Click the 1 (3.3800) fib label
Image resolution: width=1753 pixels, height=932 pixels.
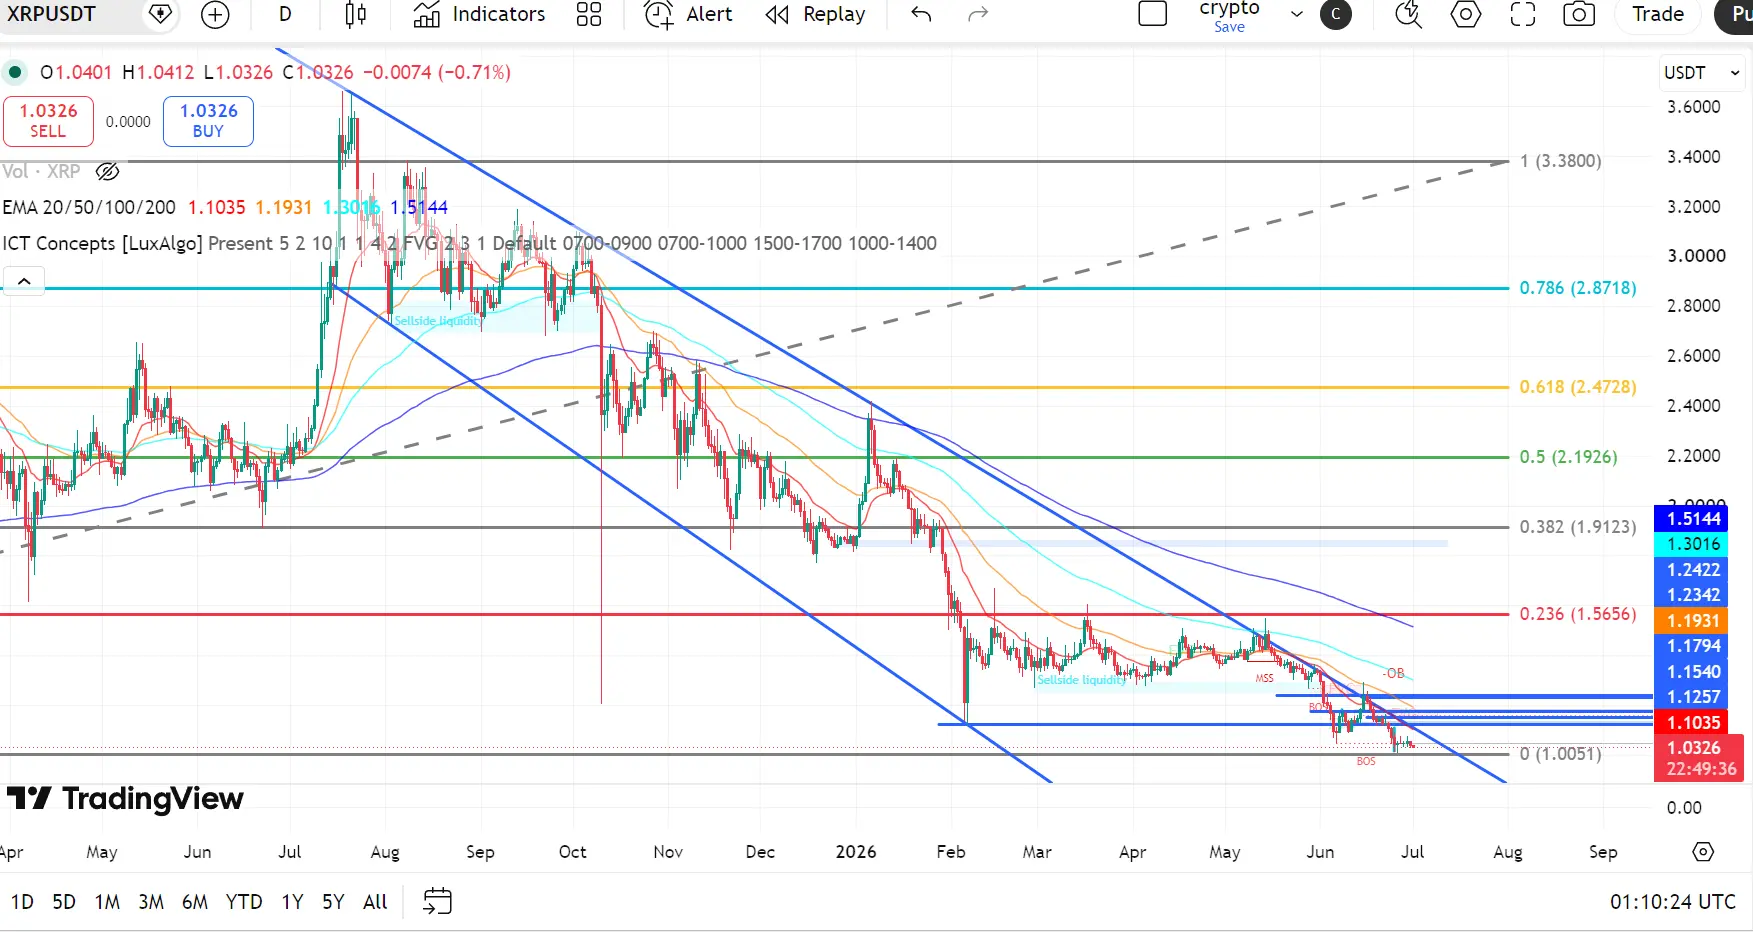coord(1560,161)
